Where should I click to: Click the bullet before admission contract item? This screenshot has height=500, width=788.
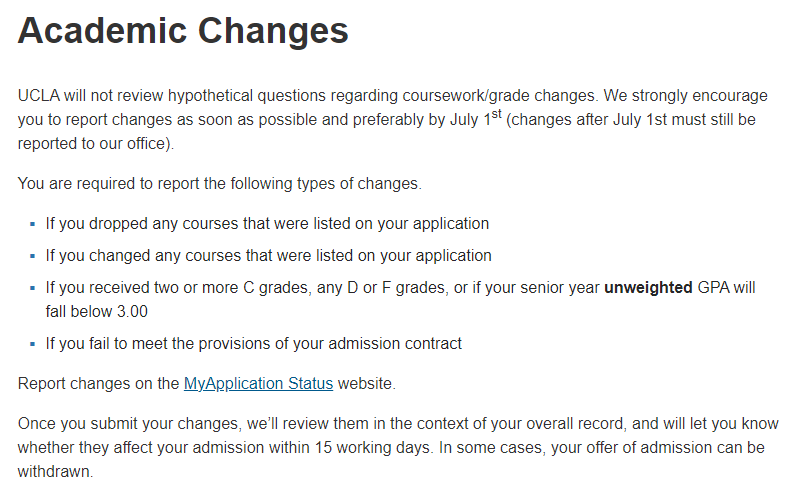click(x=33, y=344)
